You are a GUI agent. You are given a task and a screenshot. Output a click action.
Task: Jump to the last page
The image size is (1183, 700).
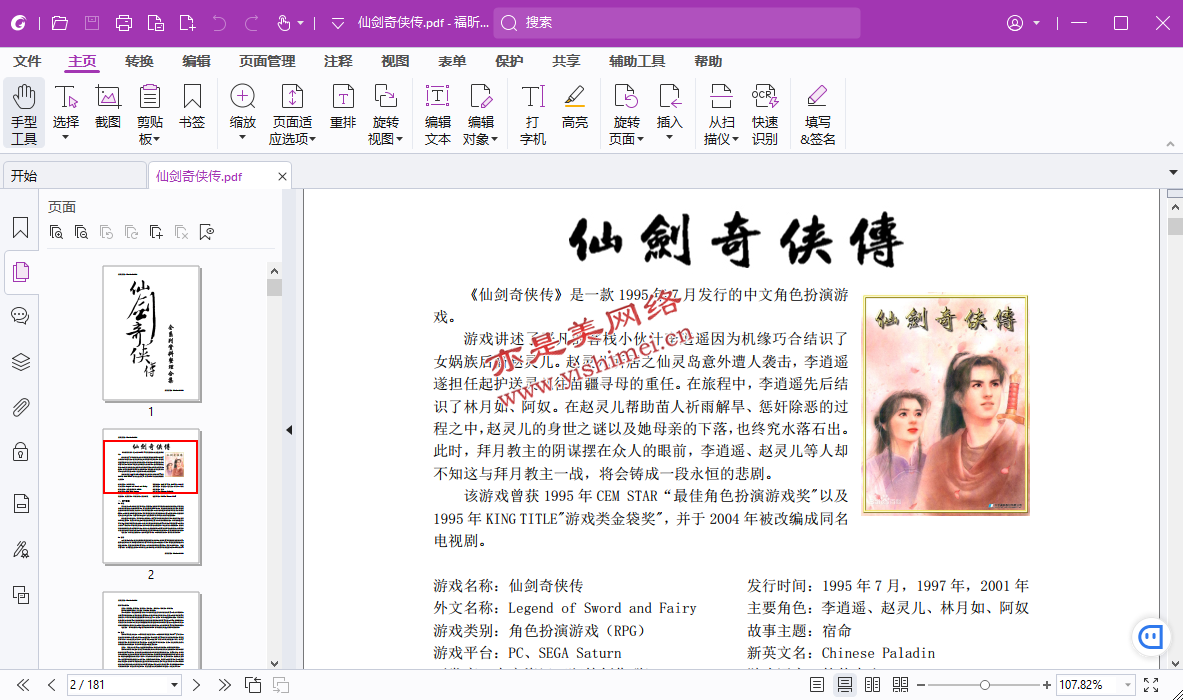225,685
